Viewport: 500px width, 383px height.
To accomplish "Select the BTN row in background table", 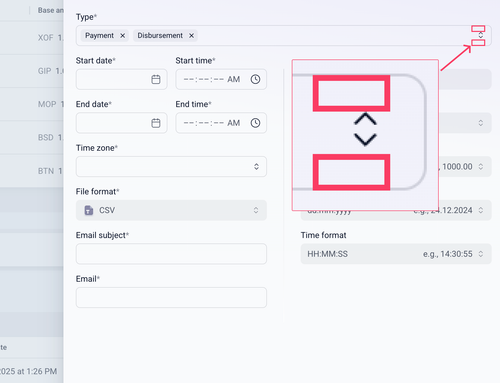I will pos(32,171).
